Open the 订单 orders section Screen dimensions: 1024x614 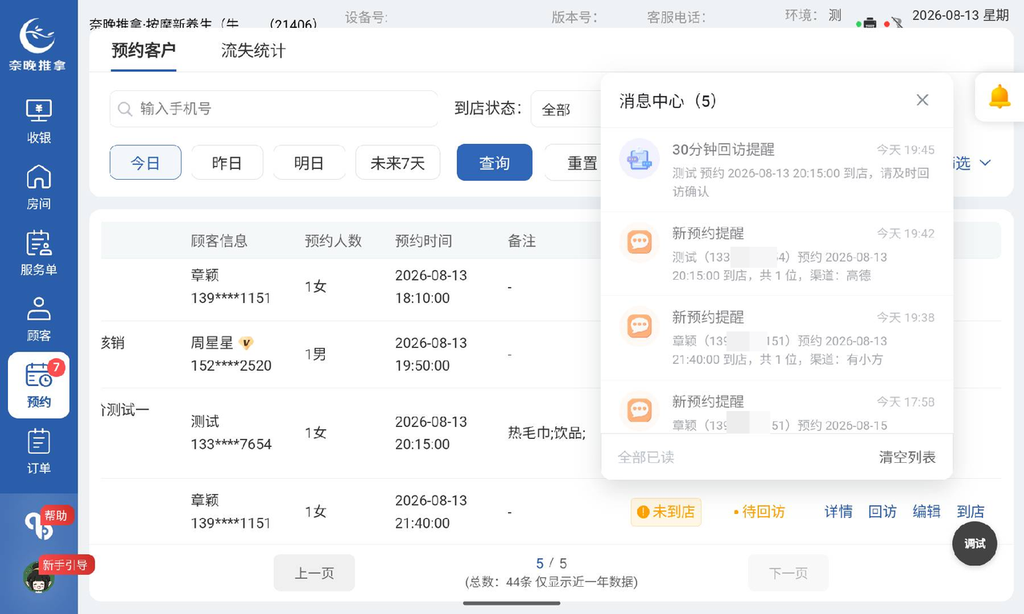point(39,451)
